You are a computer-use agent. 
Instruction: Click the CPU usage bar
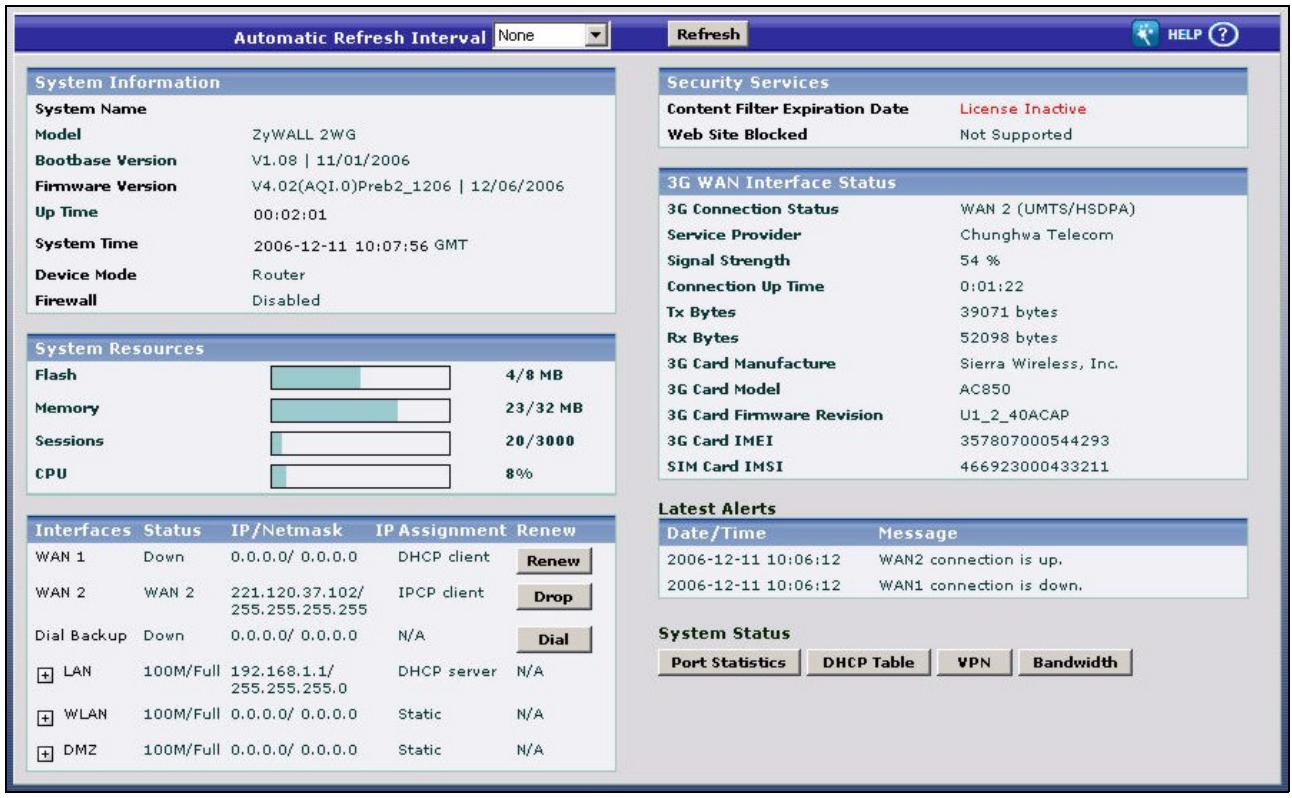point(361,475)
